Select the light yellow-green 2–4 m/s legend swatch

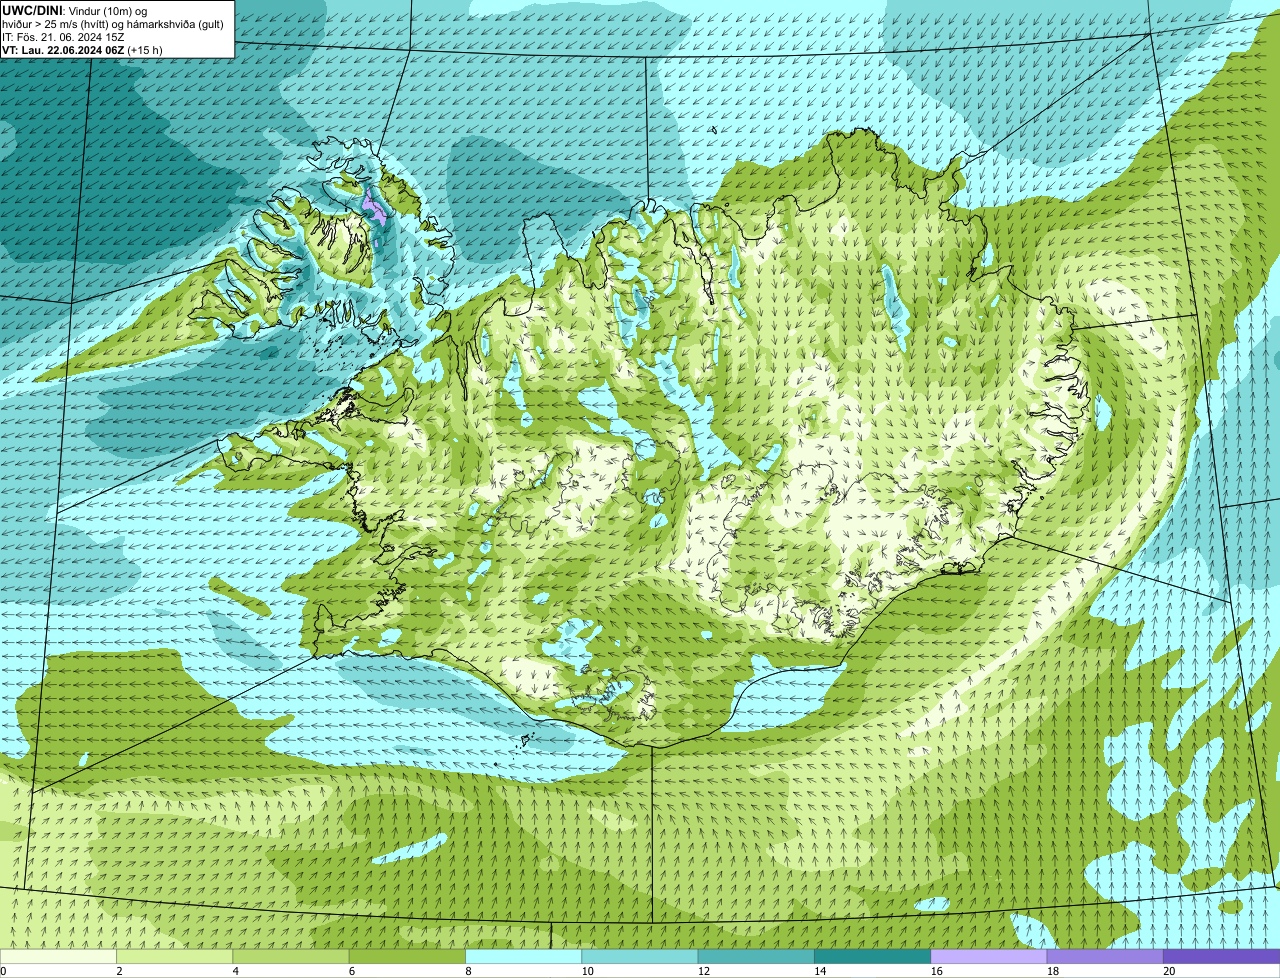175,957
